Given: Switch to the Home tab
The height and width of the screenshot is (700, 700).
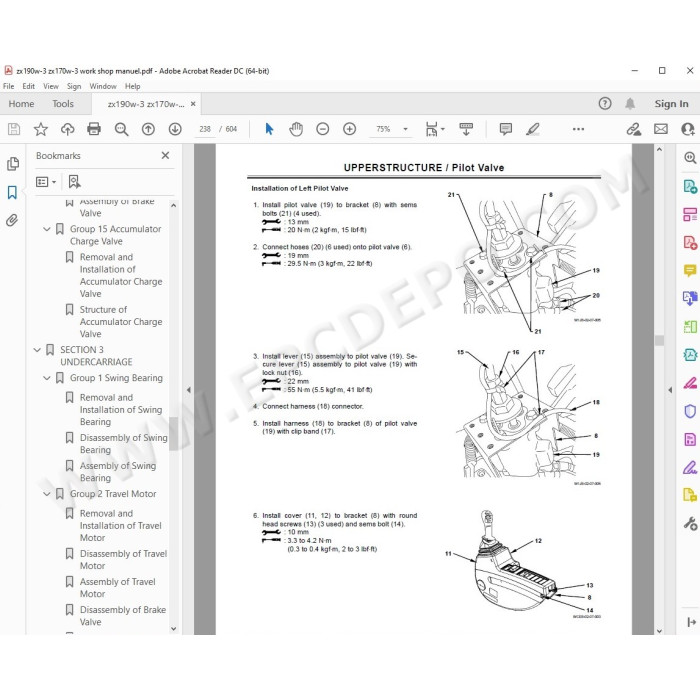Looking at the screenshot, I should point(21,104).
